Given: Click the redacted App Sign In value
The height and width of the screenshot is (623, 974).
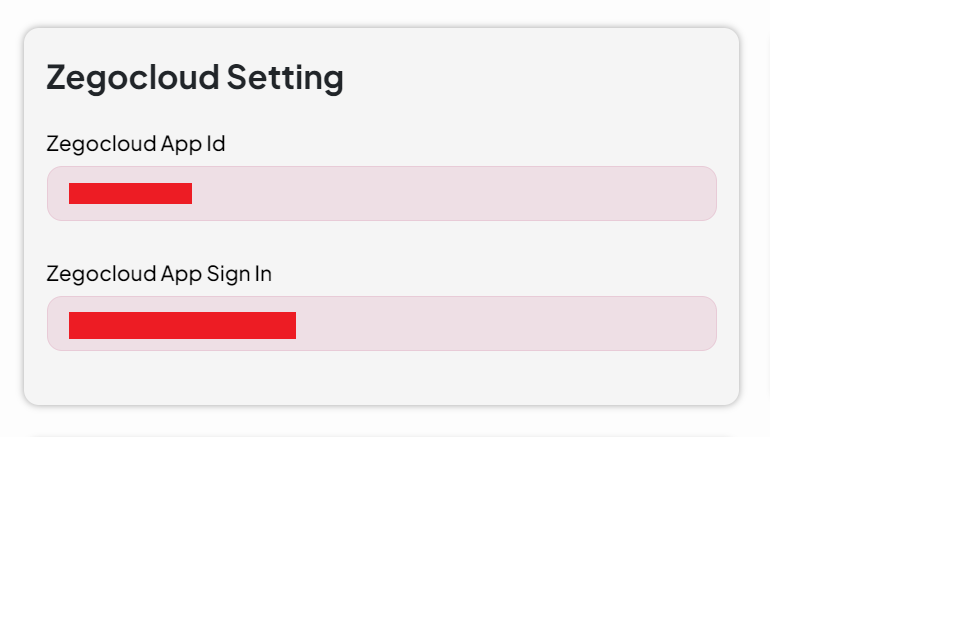Looking at the screenshot, I should coord(182,325).
